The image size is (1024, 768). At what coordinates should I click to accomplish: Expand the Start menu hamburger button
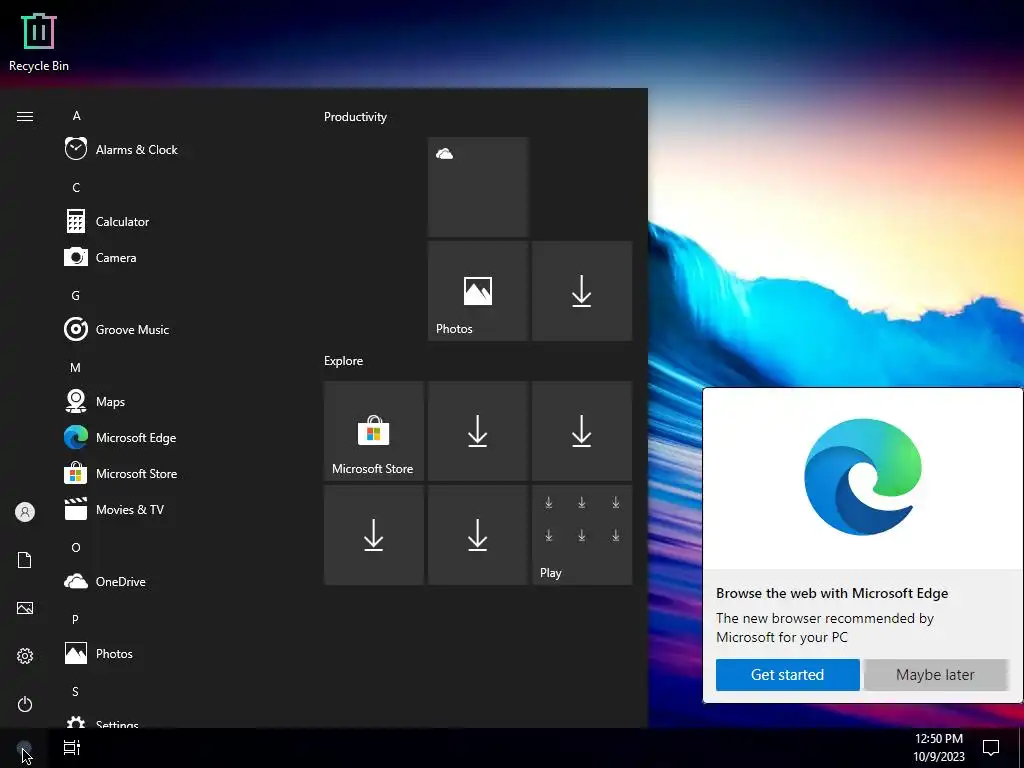pos(25,116)
